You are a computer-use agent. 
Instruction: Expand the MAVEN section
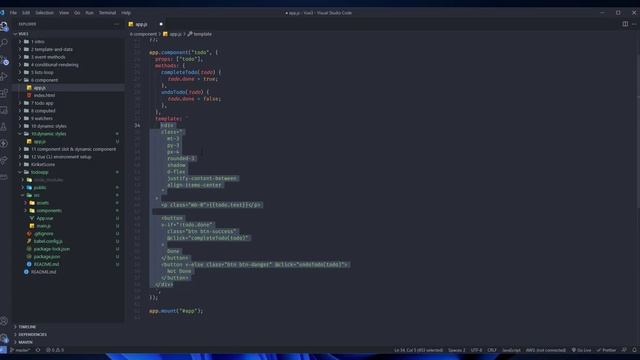click(68, 342)
